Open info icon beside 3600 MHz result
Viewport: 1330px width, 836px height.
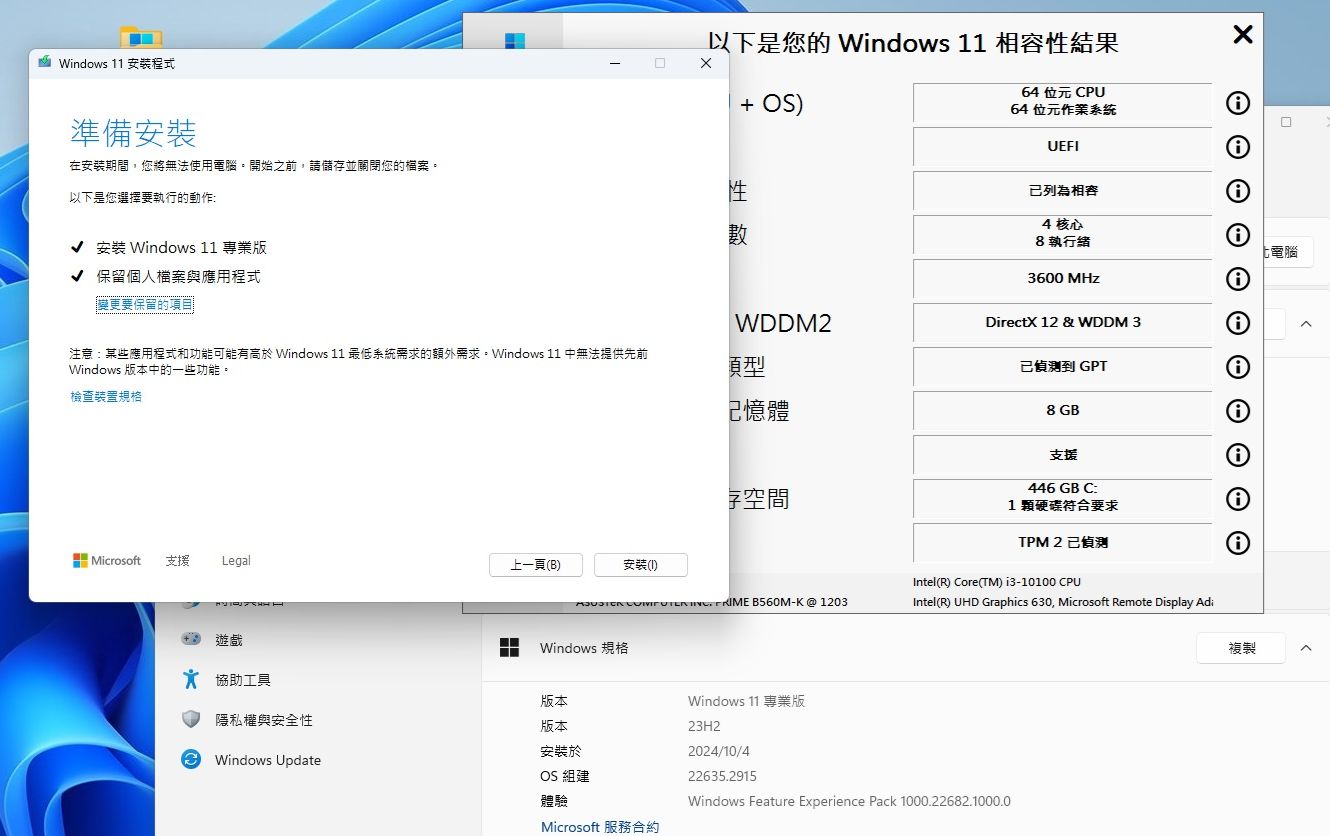[x=1238, y=278]
